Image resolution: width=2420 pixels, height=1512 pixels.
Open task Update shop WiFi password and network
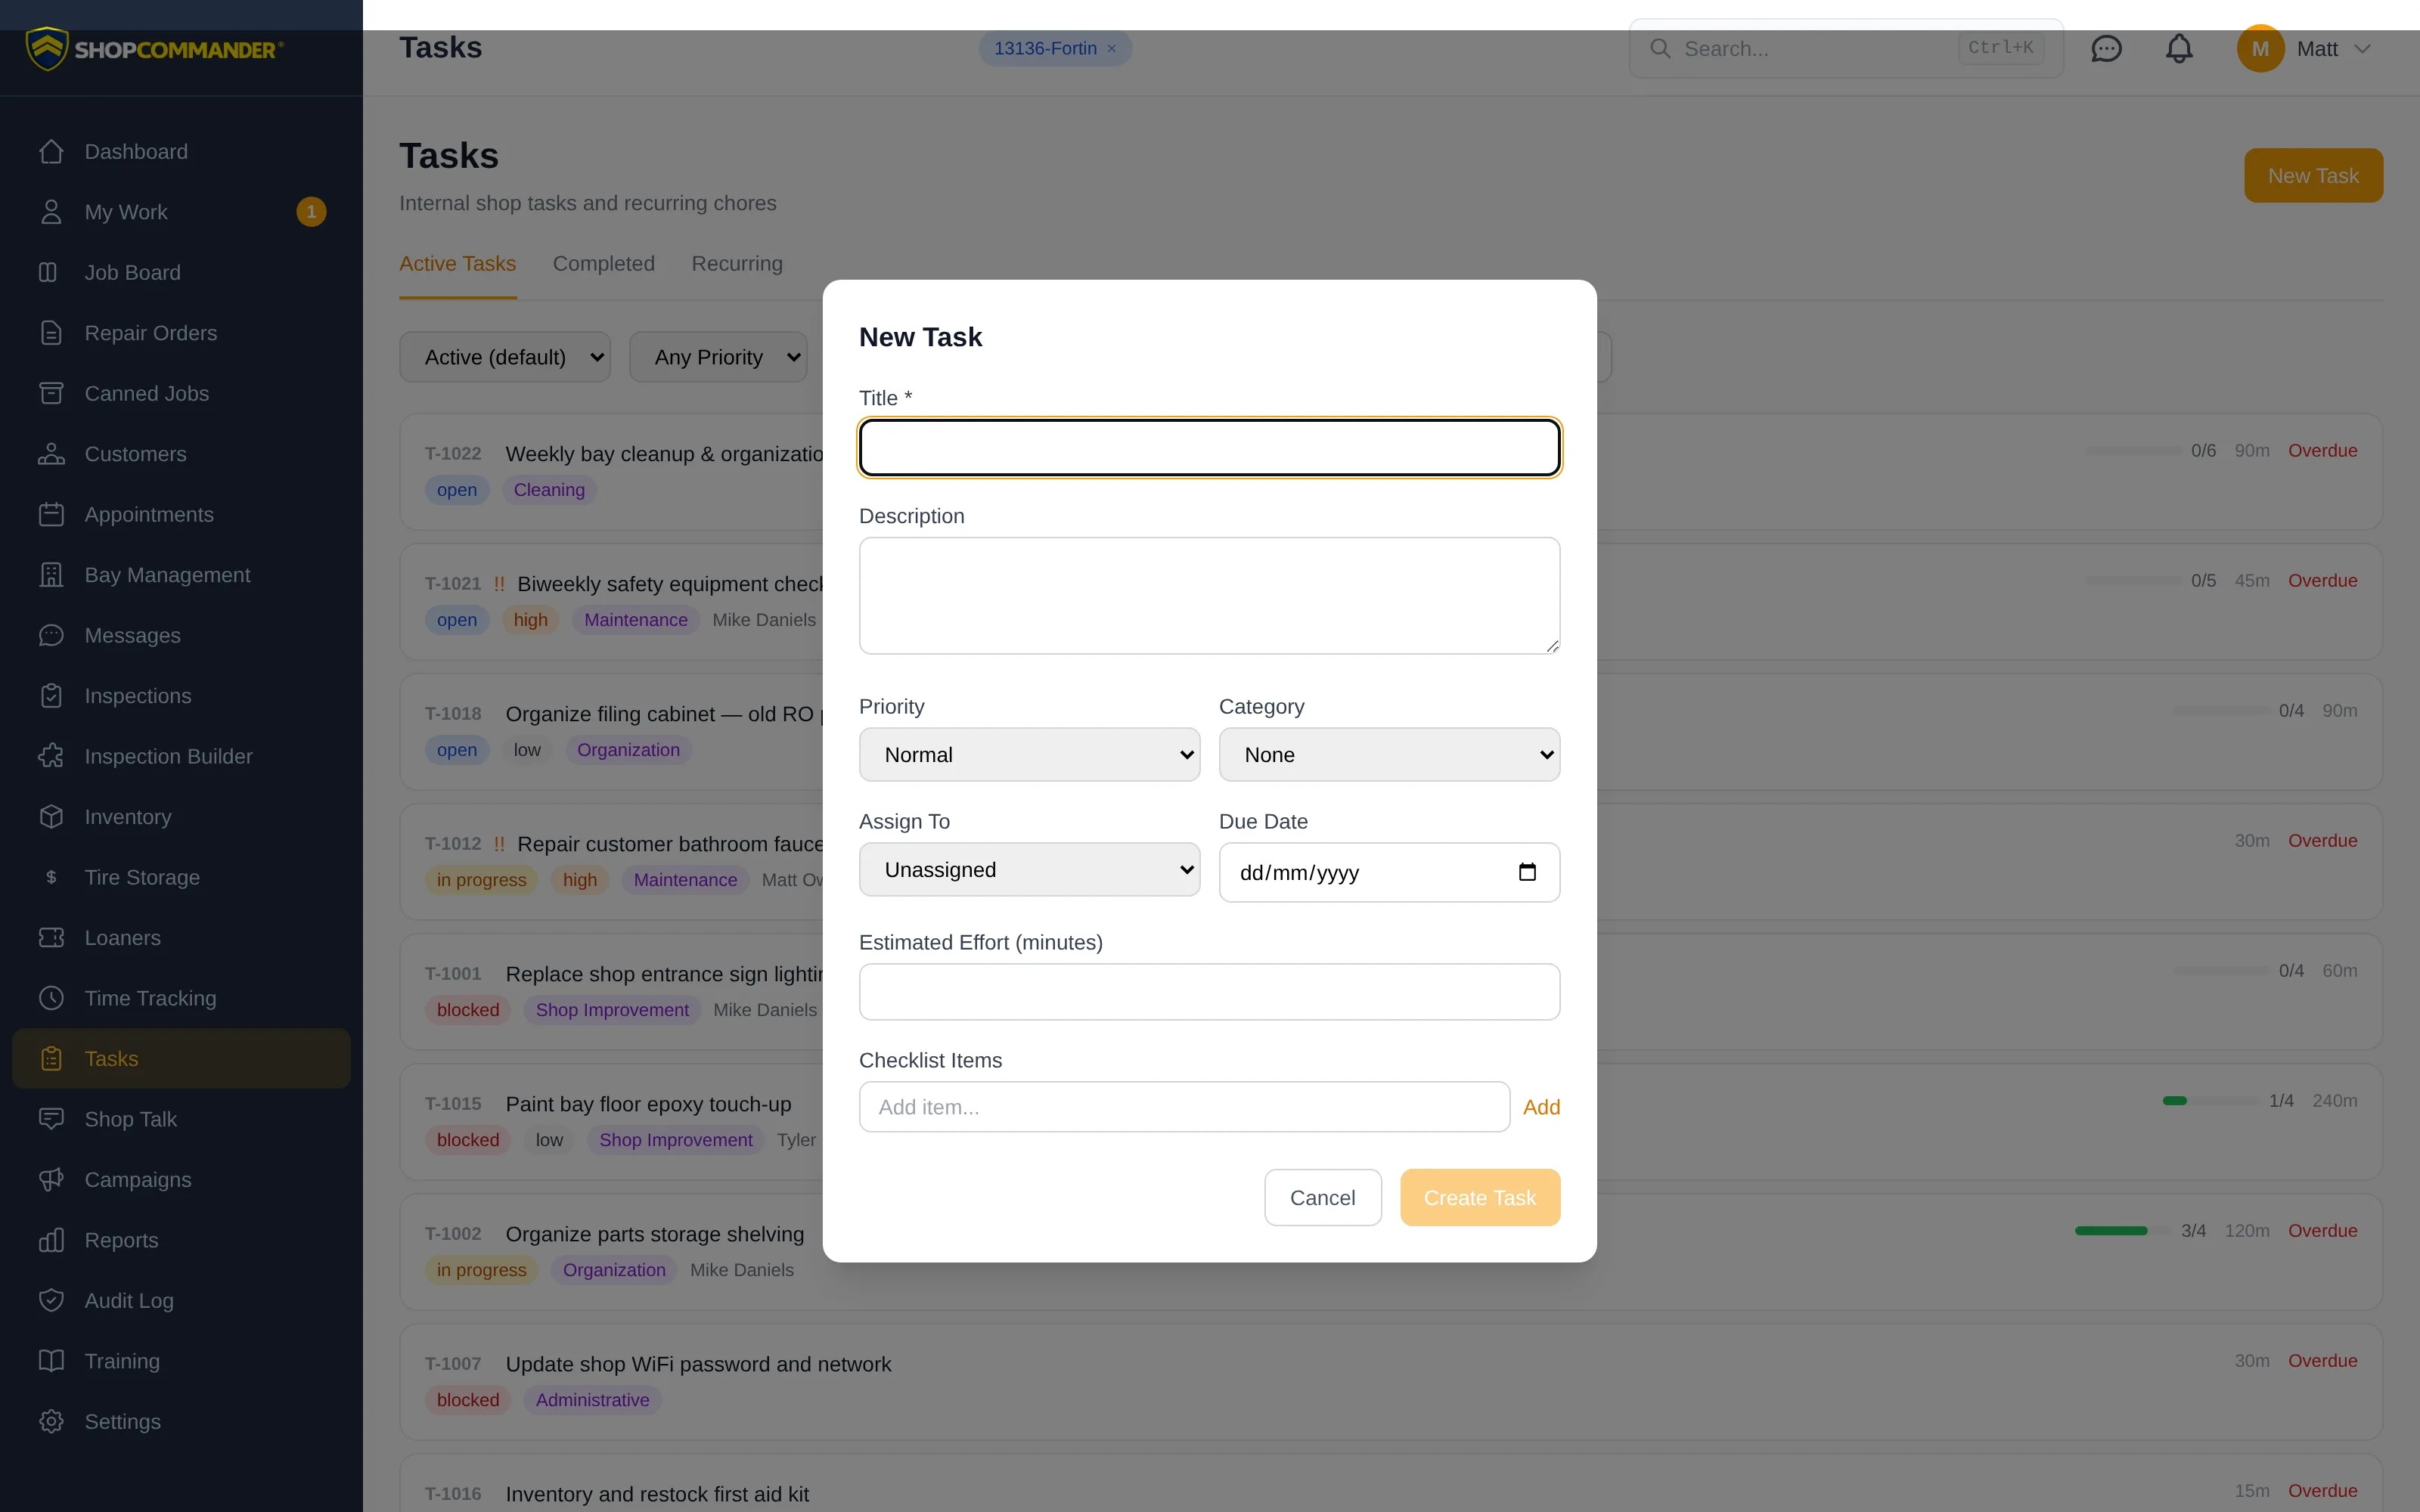click(698, 1365)
